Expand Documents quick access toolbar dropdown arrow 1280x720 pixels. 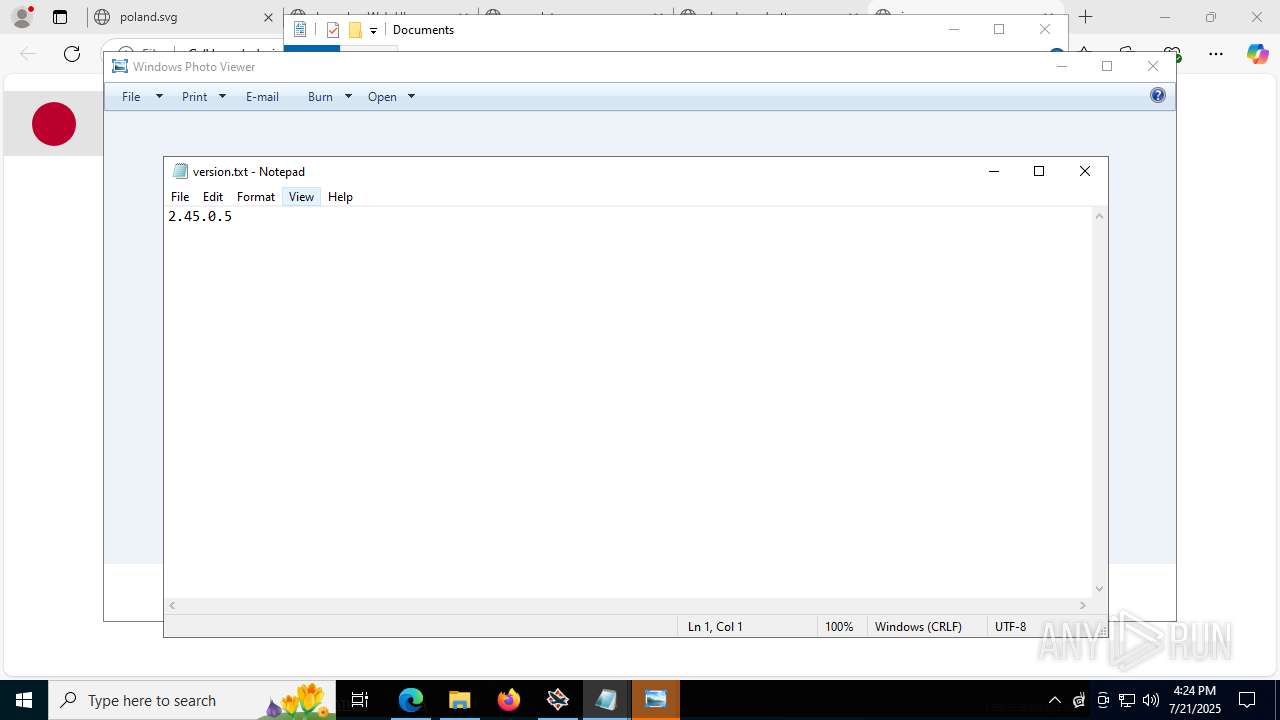[x=373, y=31]
